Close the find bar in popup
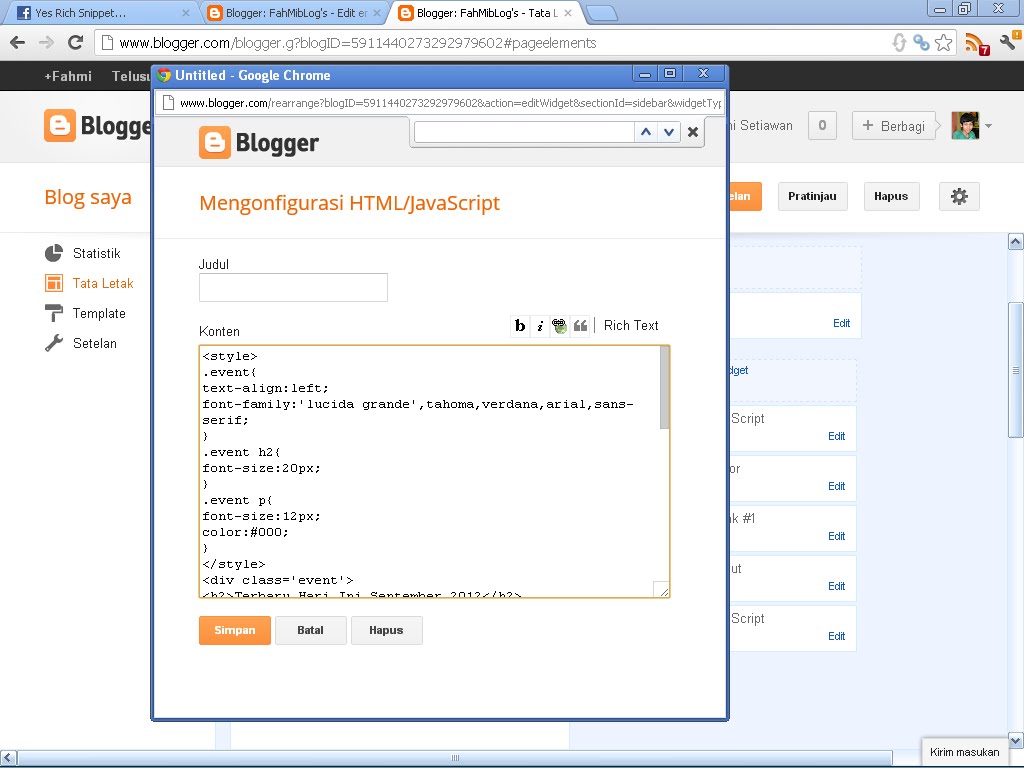This screenshot has height=768, width=1024. pyautogui.click(x=693, y=132)
